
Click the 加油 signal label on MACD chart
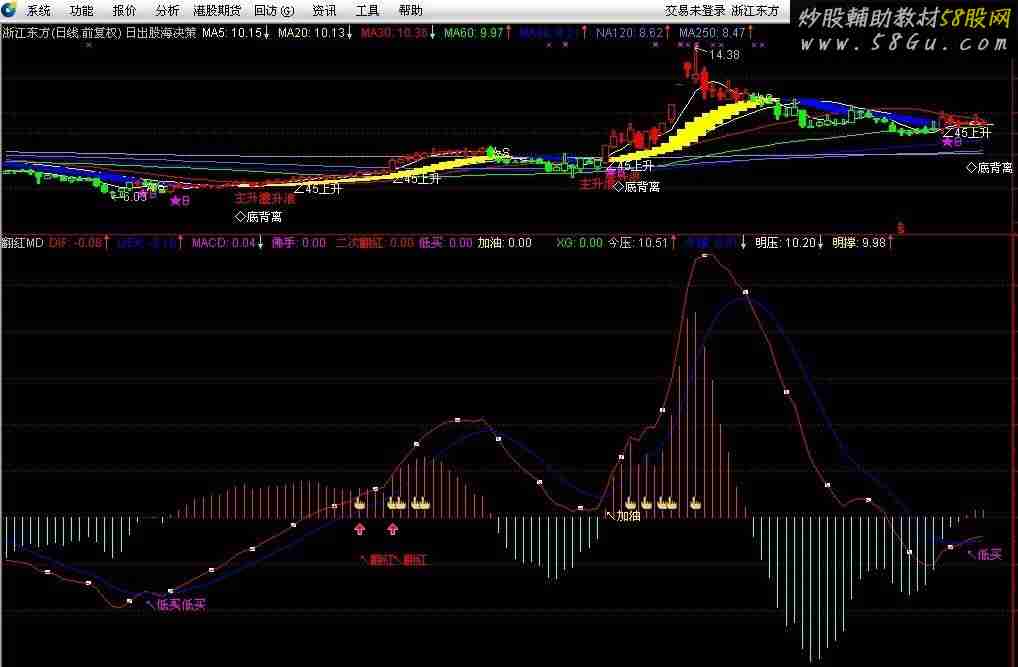(624, 516)
